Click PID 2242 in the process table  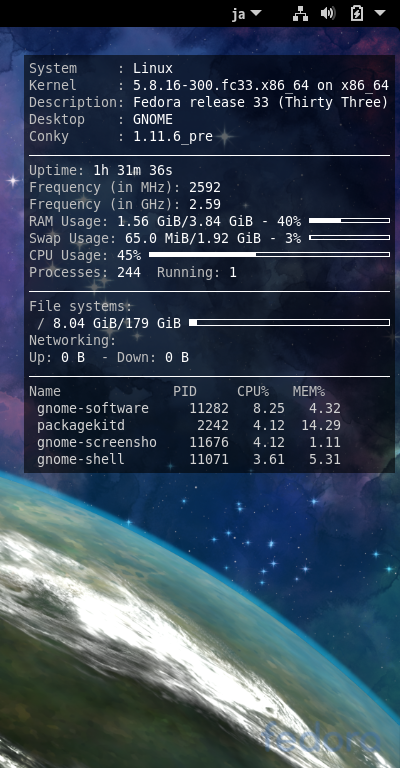click(212, 425)
